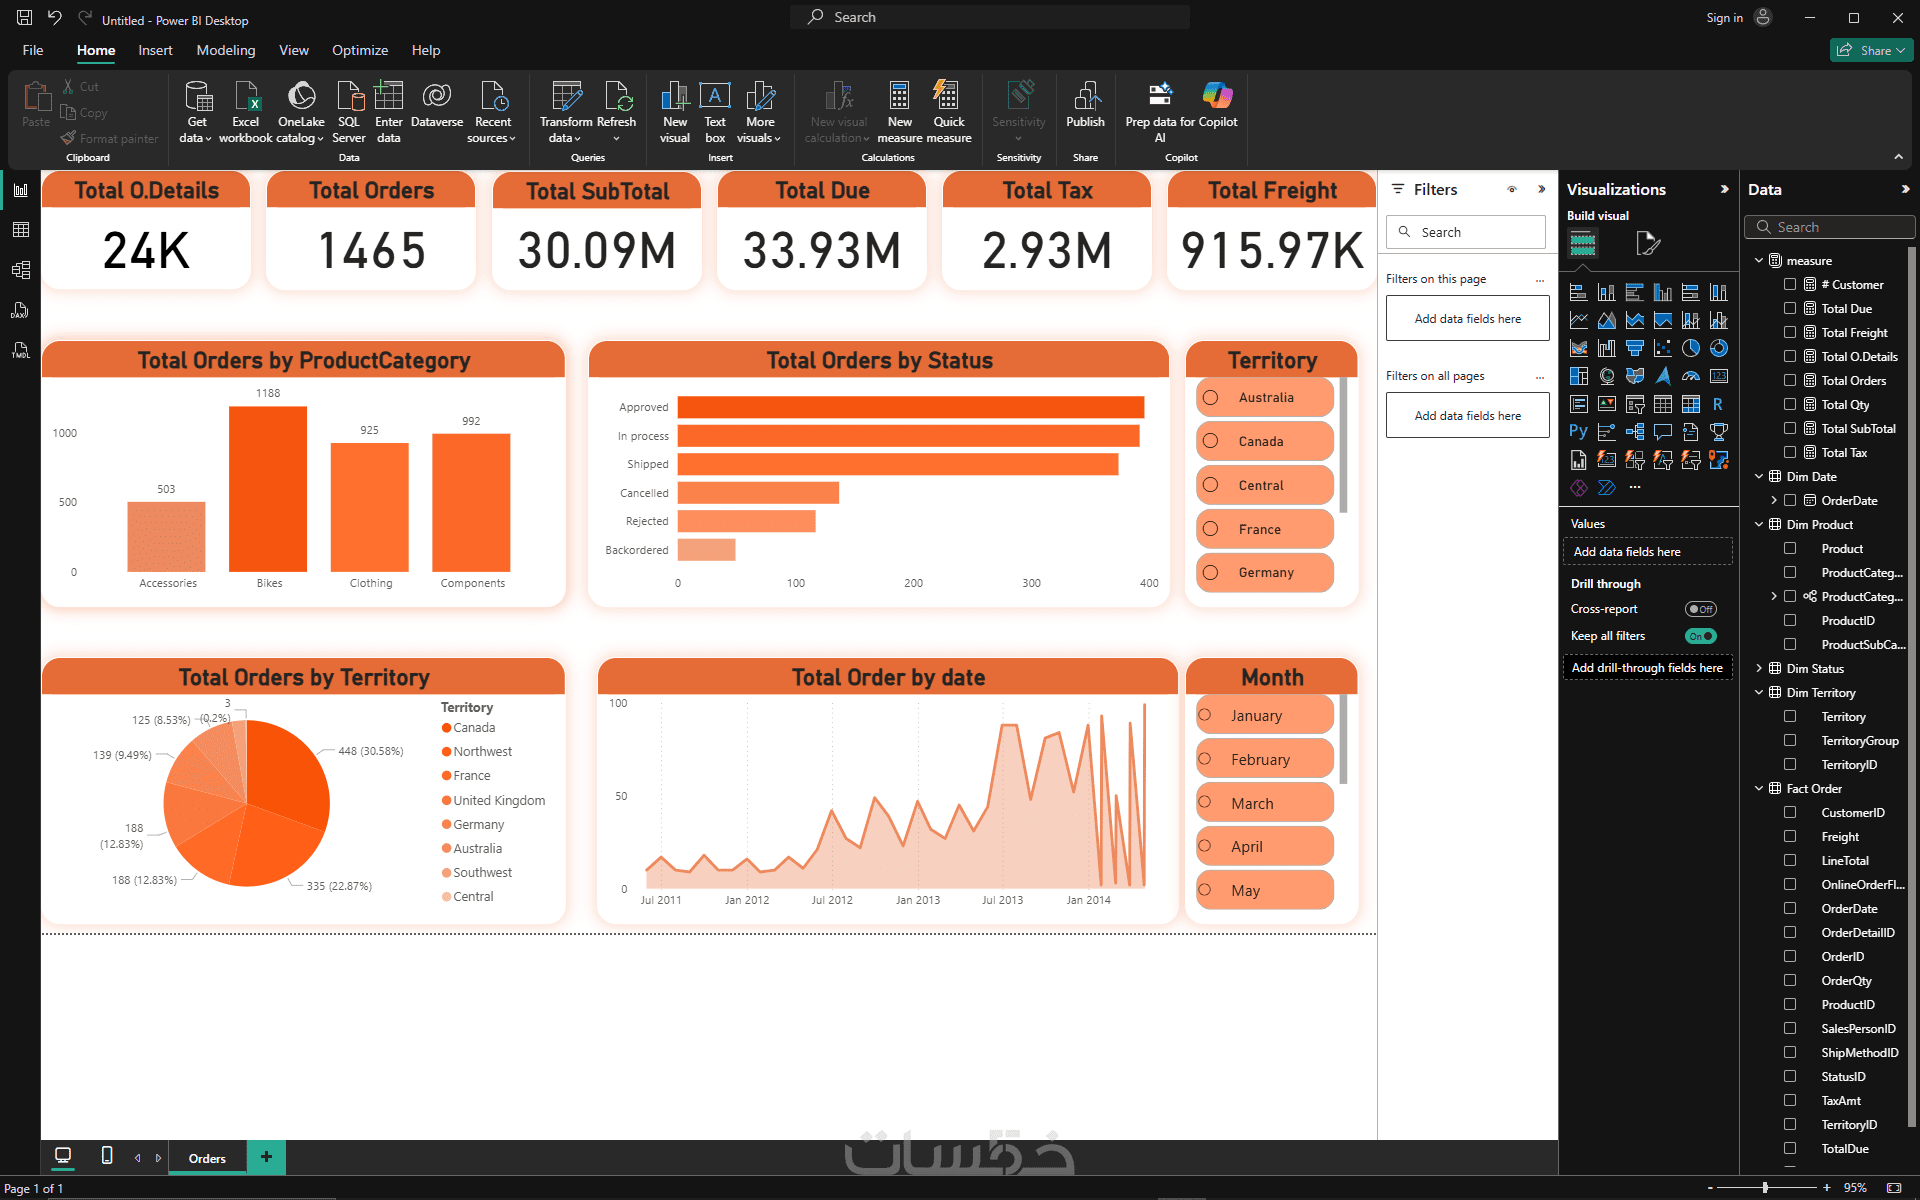Screen dimensions: 1920x1200
Task: Check the Total Due measure checkbox
Action: [x=1790, y=308]
